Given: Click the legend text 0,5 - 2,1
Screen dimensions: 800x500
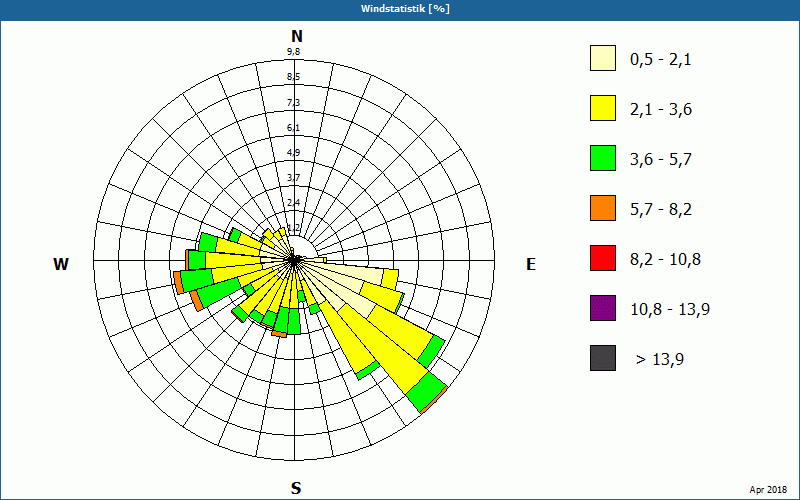Looking at the screenshot, I should (660, 60).
